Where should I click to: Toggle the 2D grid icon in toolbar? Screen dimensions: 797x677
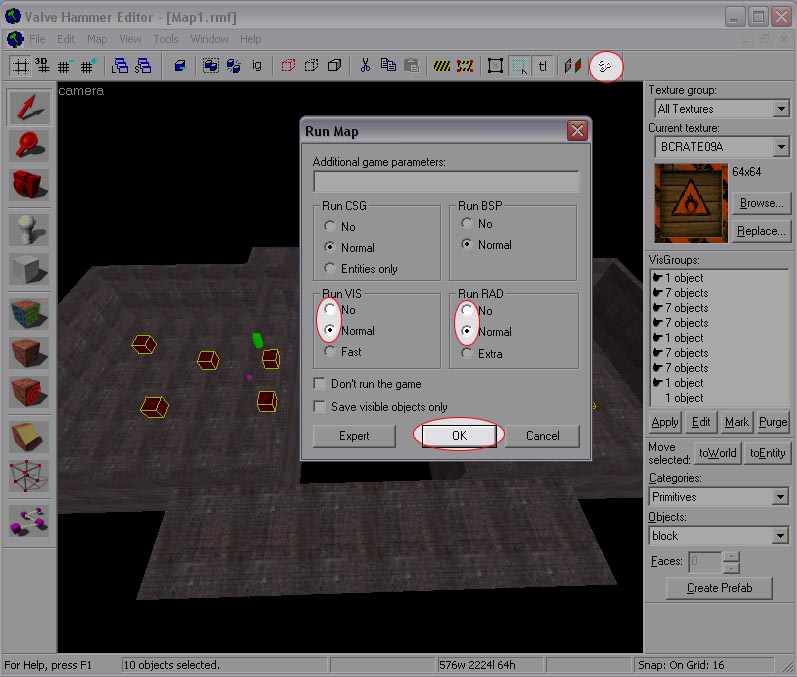[20, 66]
